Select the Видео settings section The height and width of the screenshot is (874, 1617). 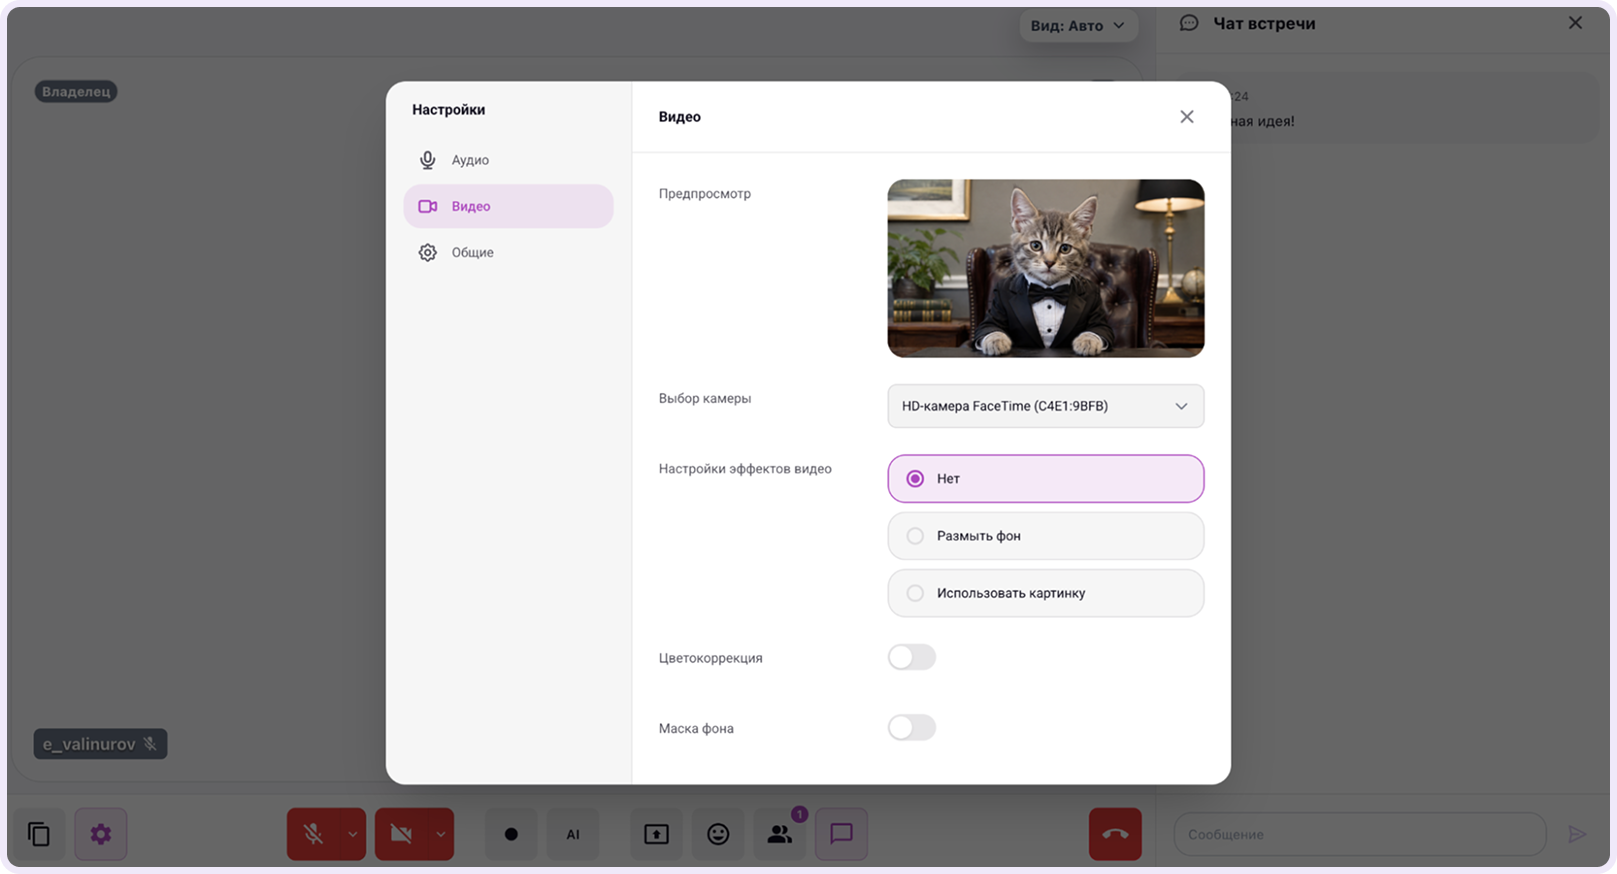tap(508, 206)
